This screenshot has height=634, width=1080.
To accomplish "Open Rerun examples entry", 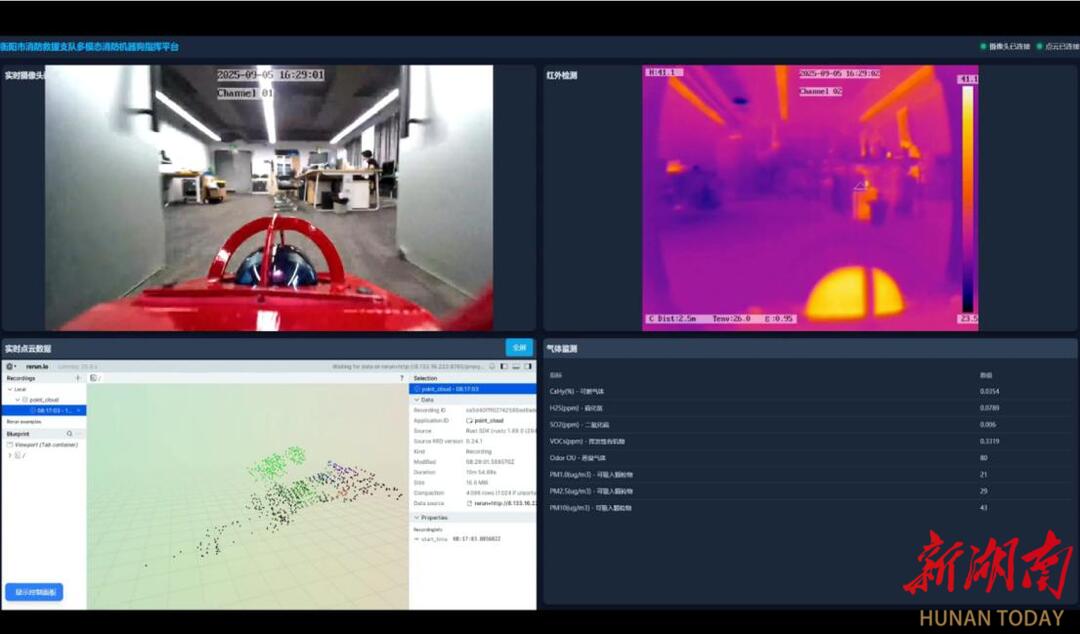I will [26, 422].
